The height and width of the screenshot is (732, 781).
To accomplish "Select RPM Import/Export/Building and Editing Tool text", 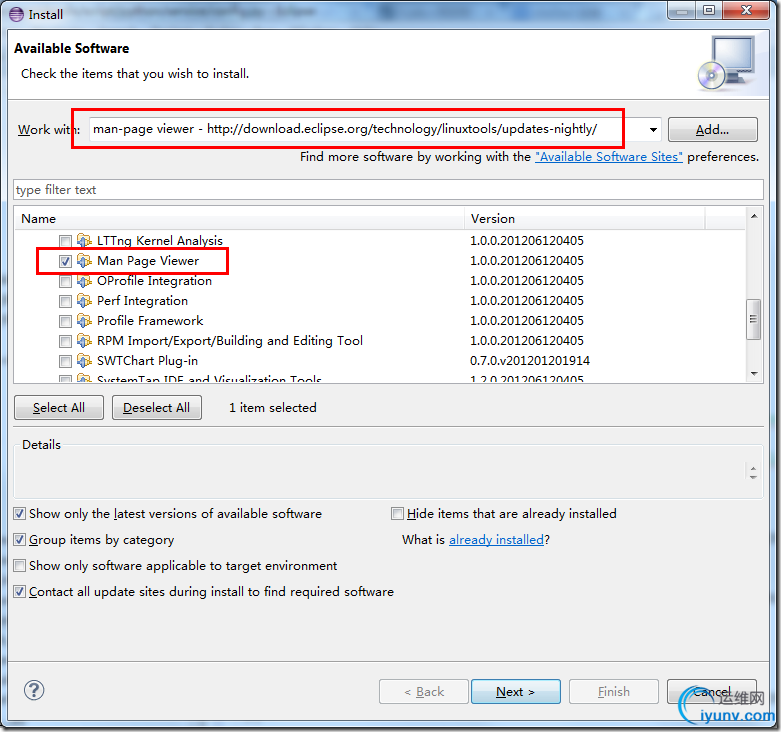I will pyautogui.click(x=230, y=341).
